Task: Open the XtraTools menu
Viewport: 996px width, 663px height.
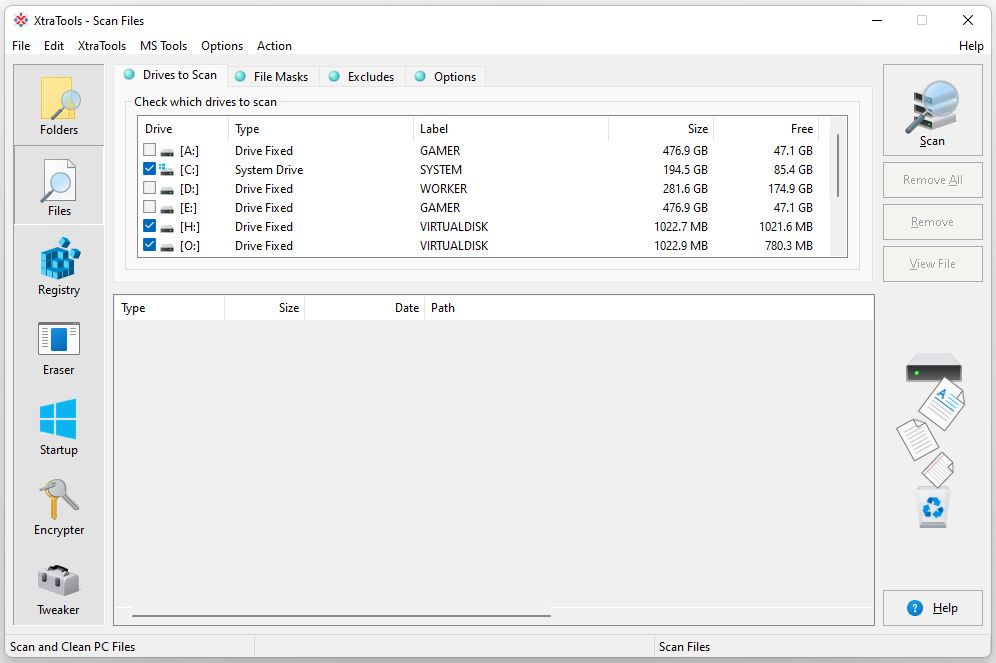Action: tap(102, 46)
